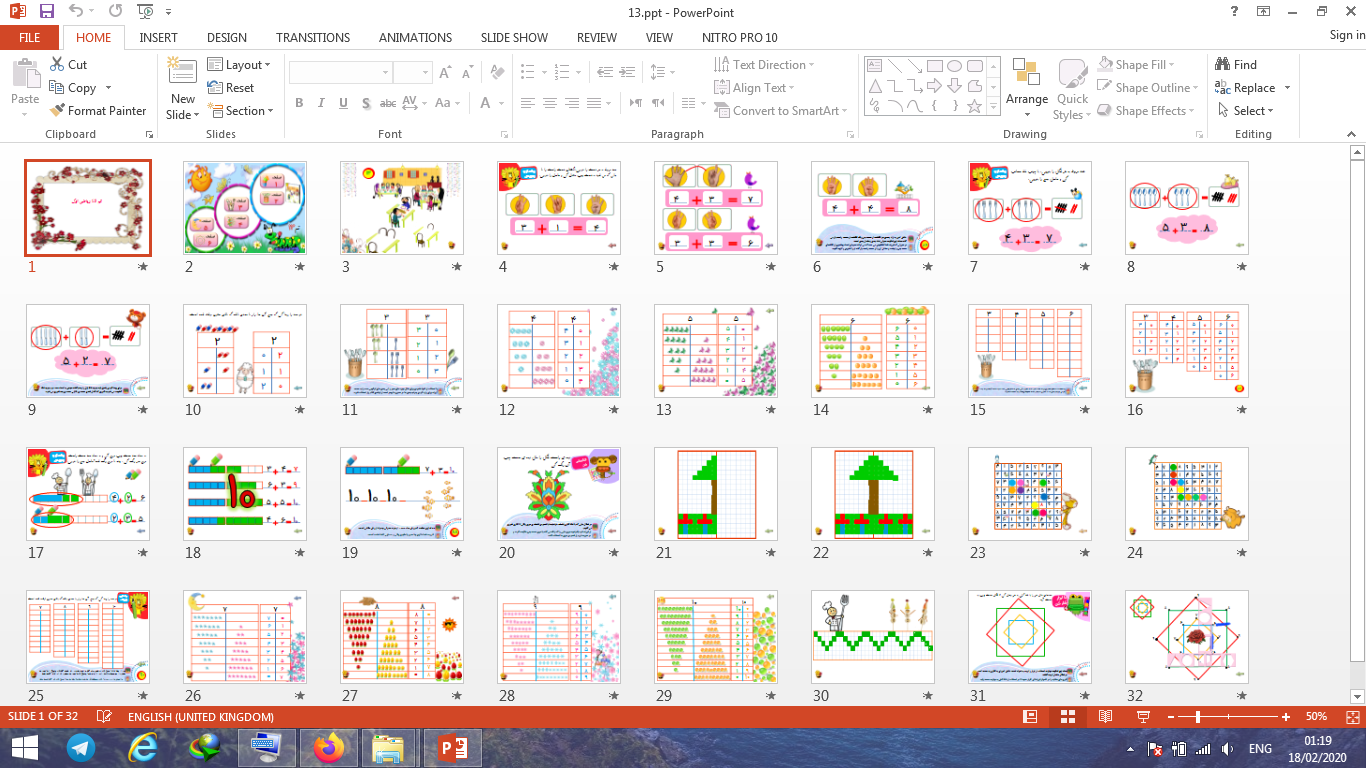Click the Save icon in title bar
The height and width of the screenshot is (768, 1366).
coord(47,12)
